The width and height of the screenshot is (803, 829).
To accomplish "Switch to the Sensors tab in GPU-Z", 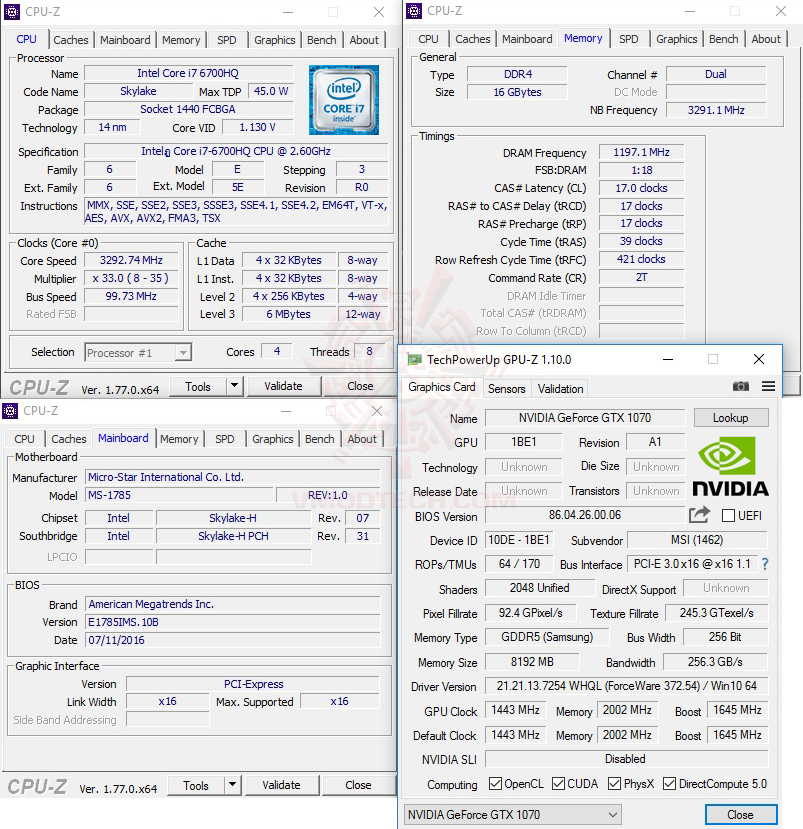I will coord(506,389).
